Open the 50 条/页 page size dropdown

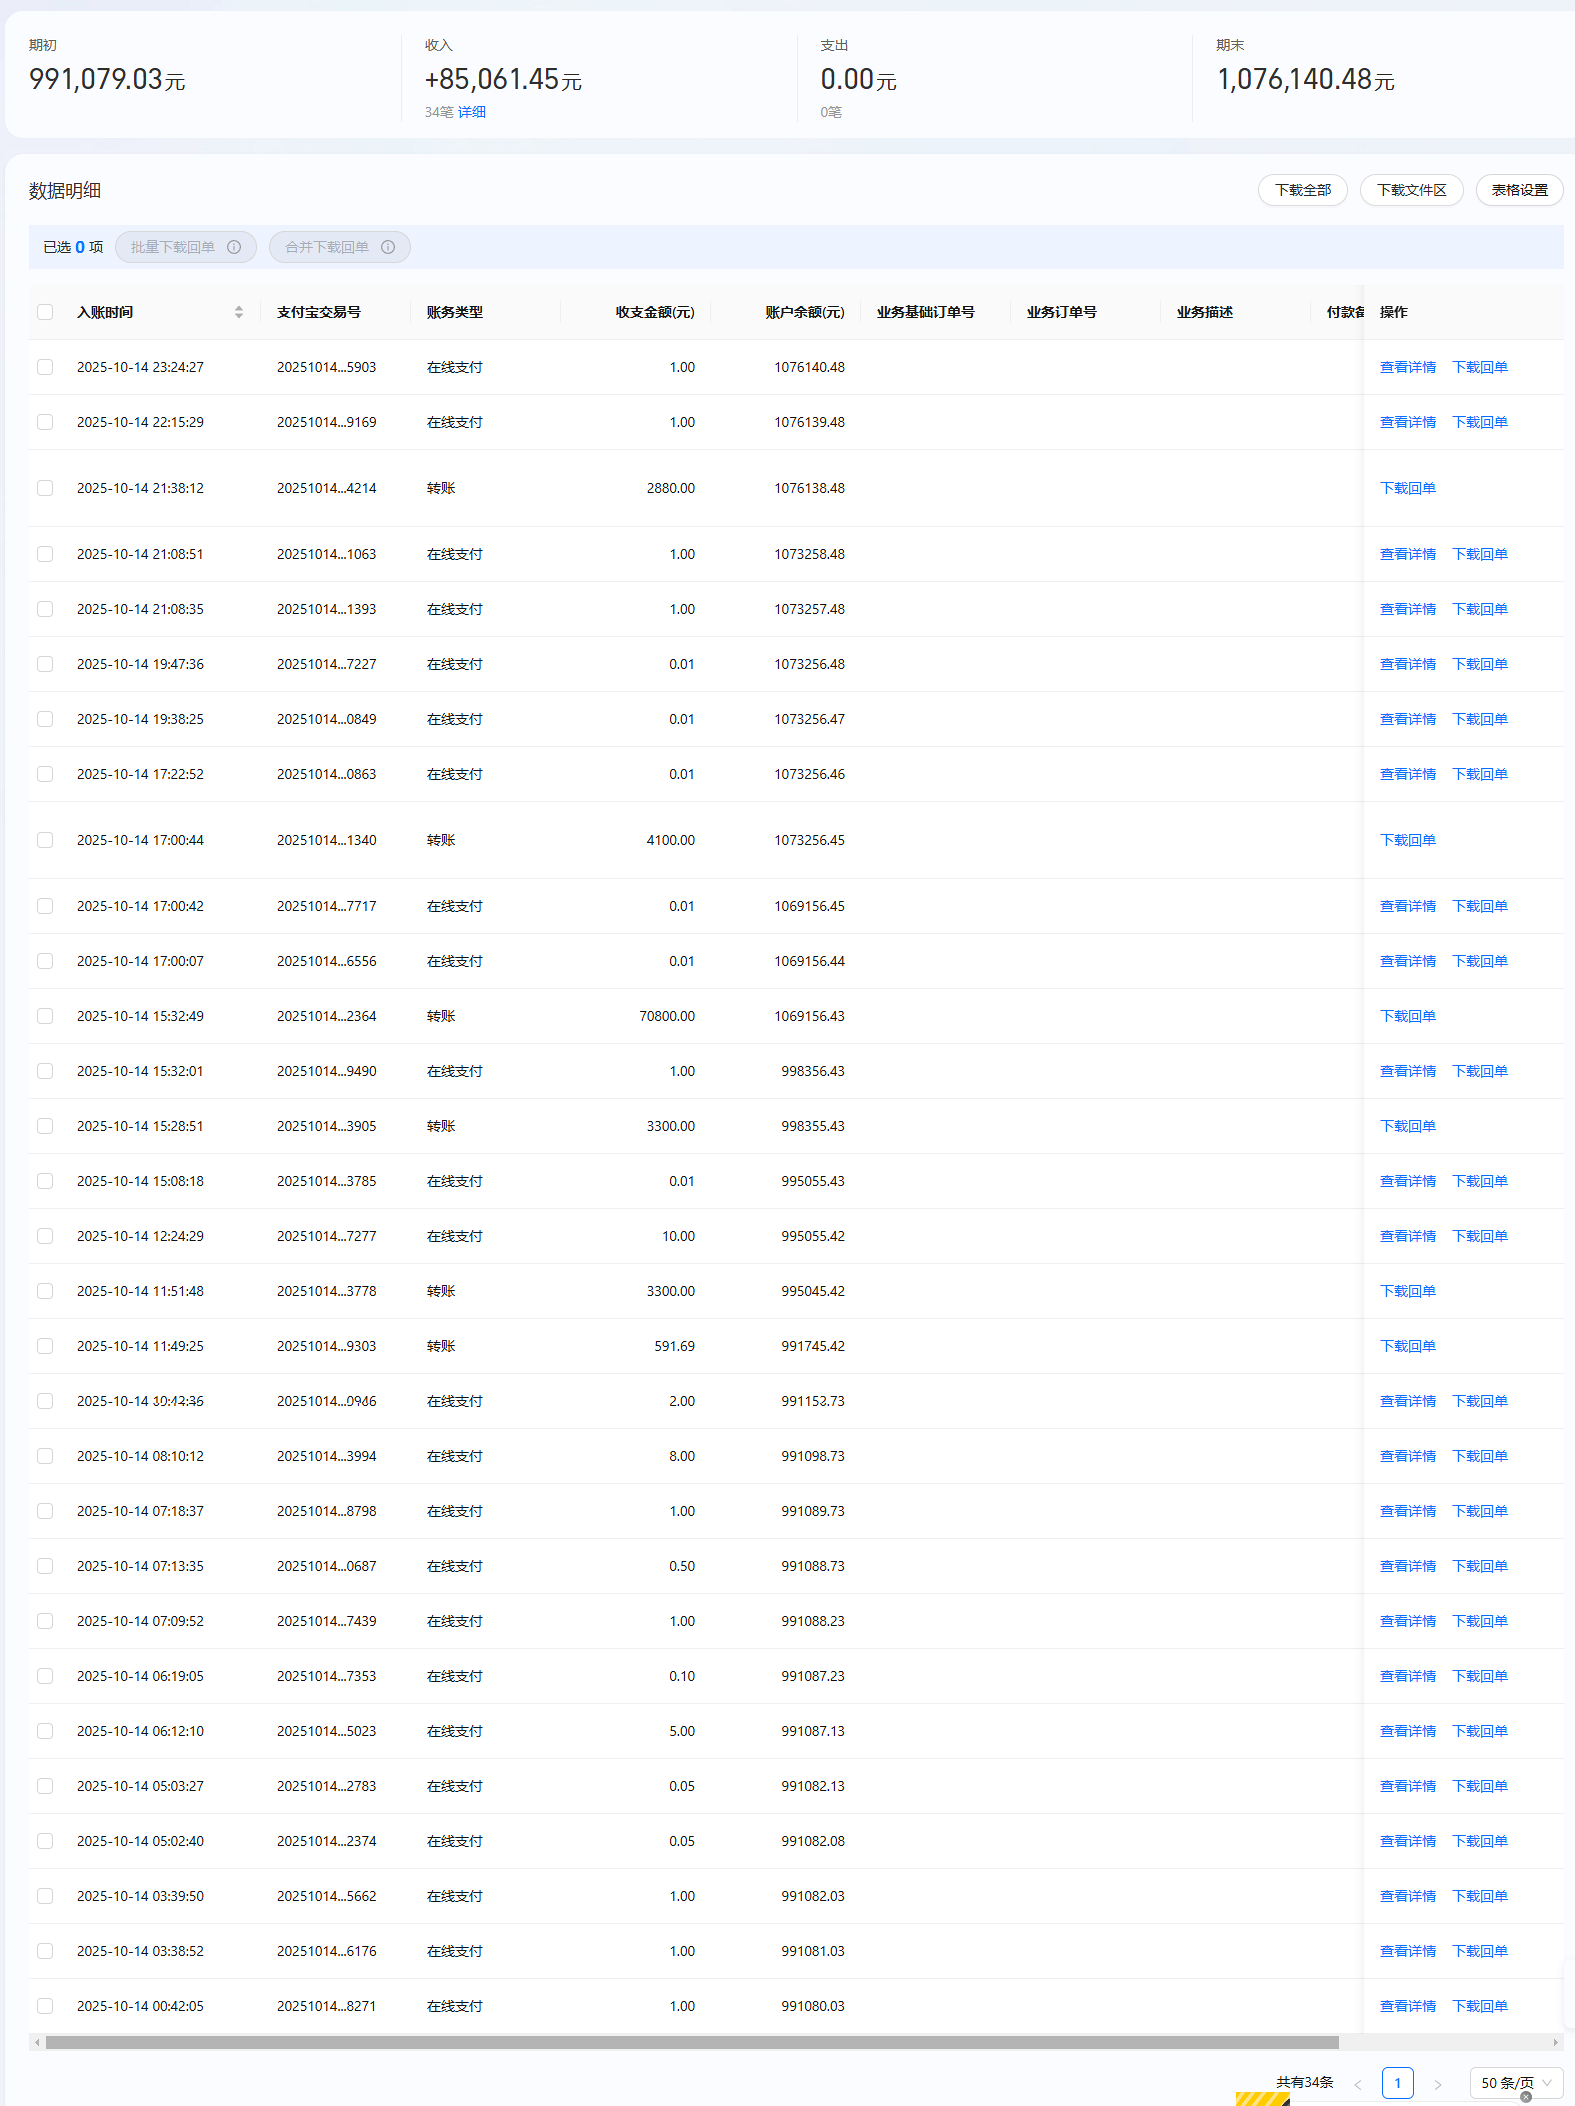tap(1515, 2083)
